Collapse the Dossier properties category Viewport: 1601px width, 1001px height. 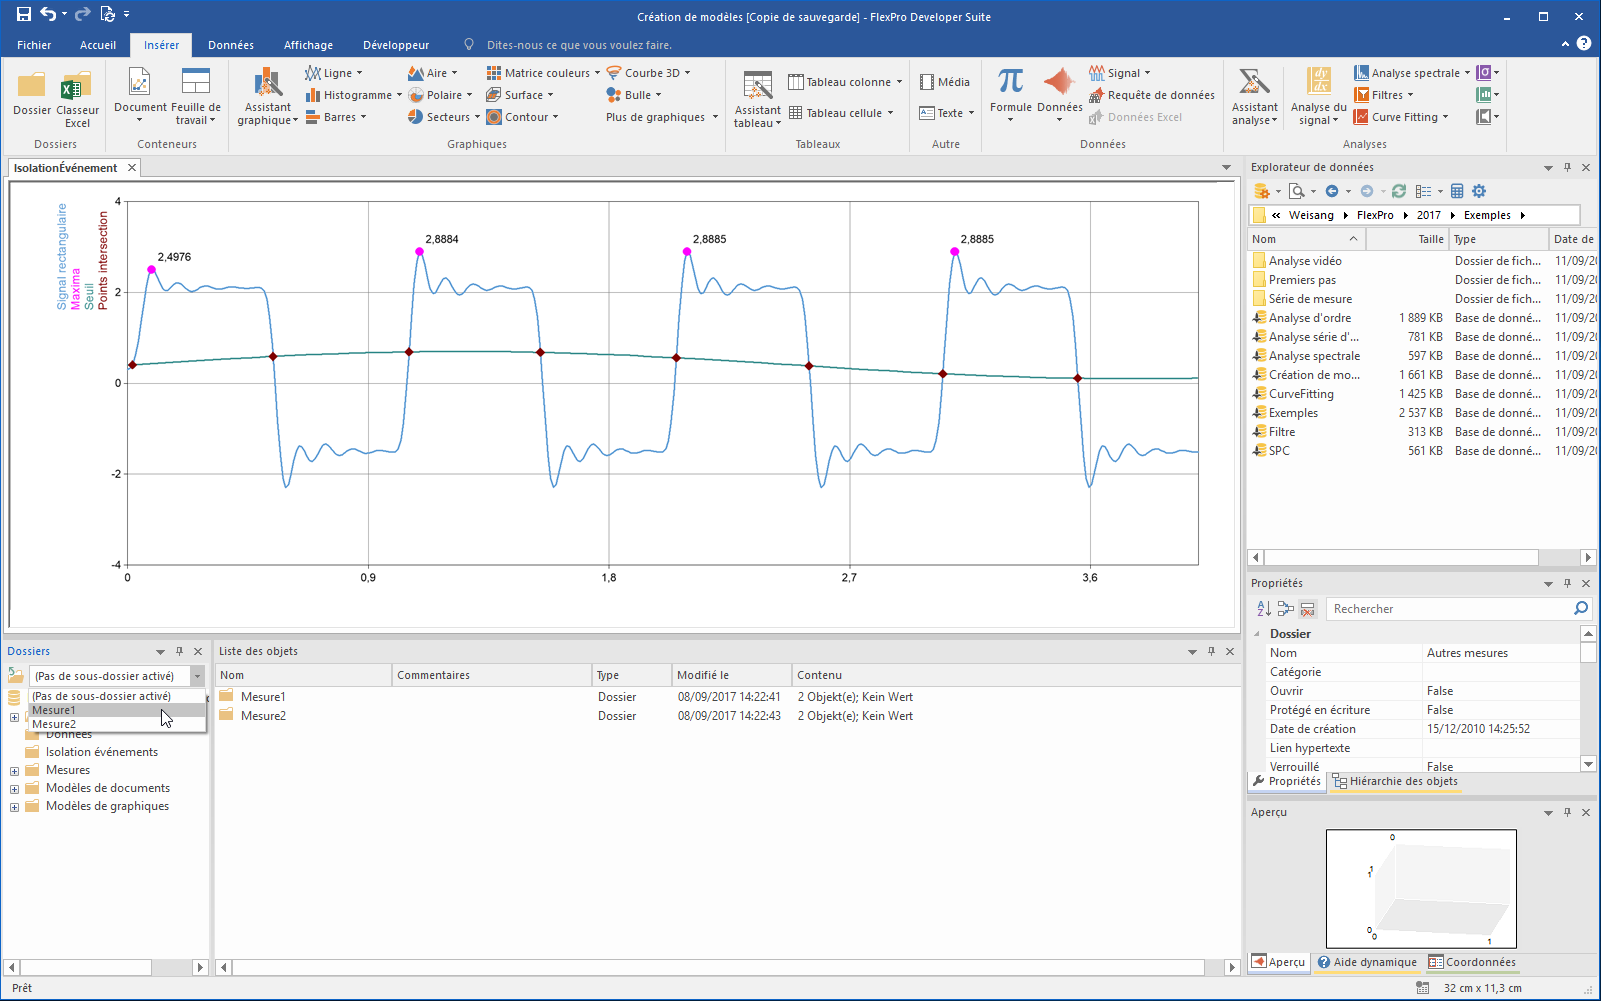1257,634
